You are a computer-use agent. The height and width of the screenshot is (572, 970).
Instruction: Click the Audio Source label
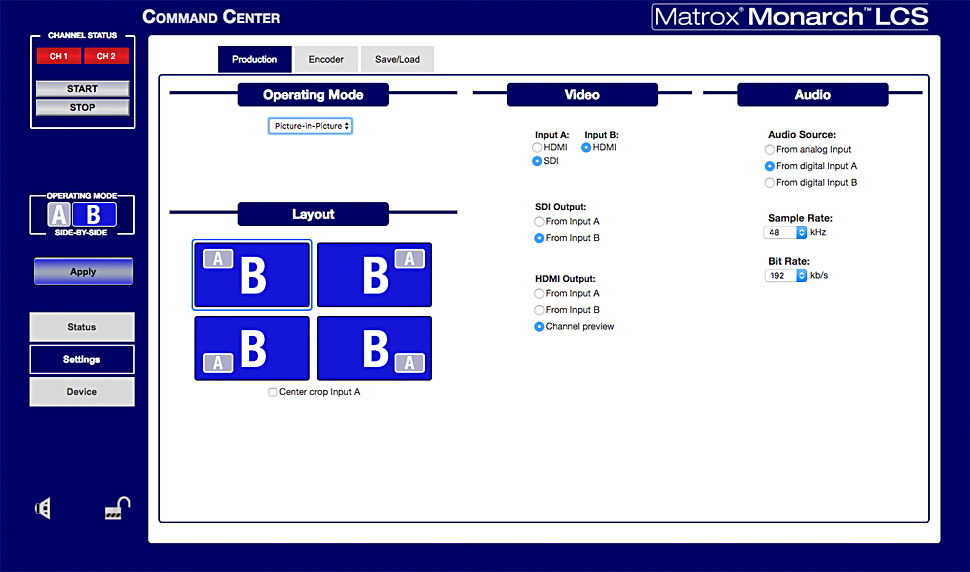coord(802,135)
